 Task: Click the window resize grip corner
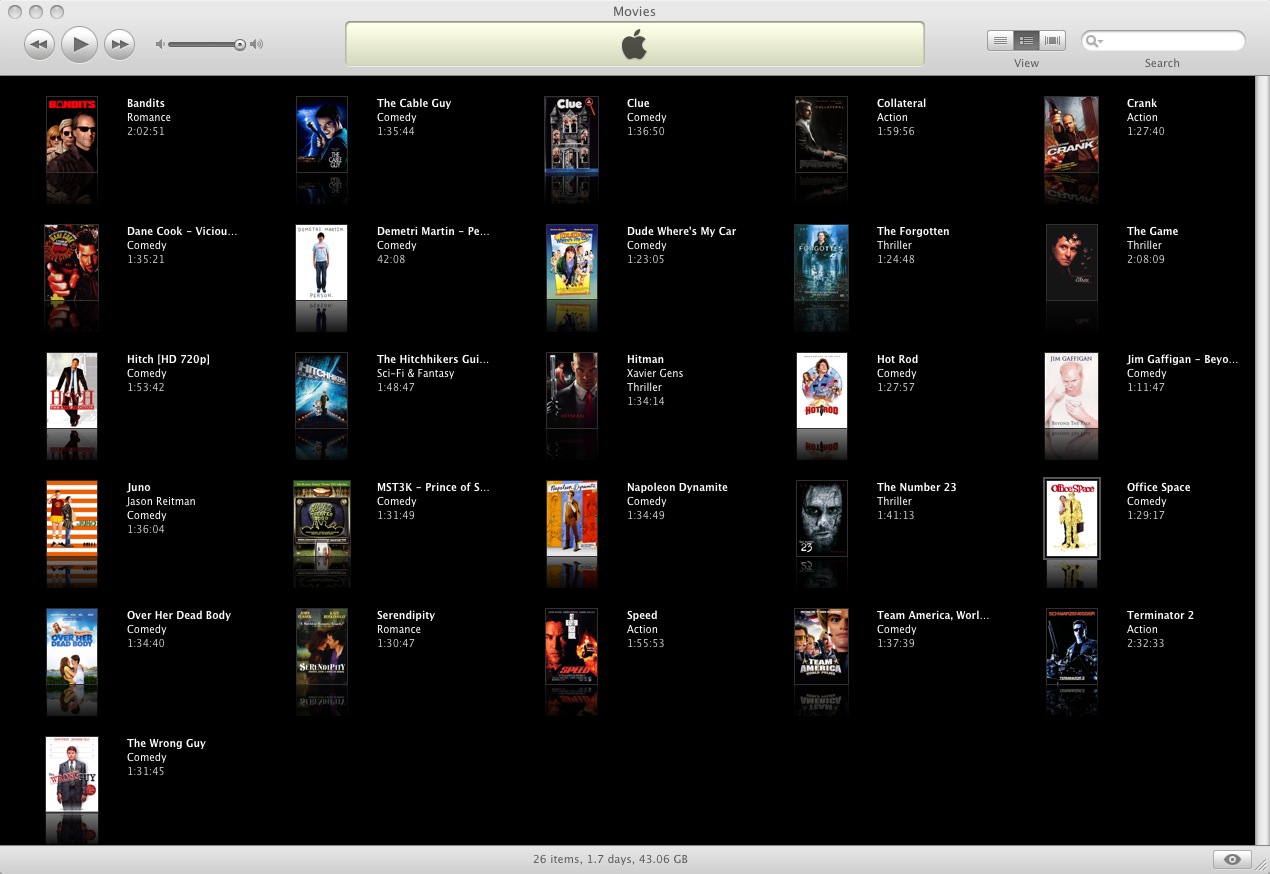[x=1261, y=865]
